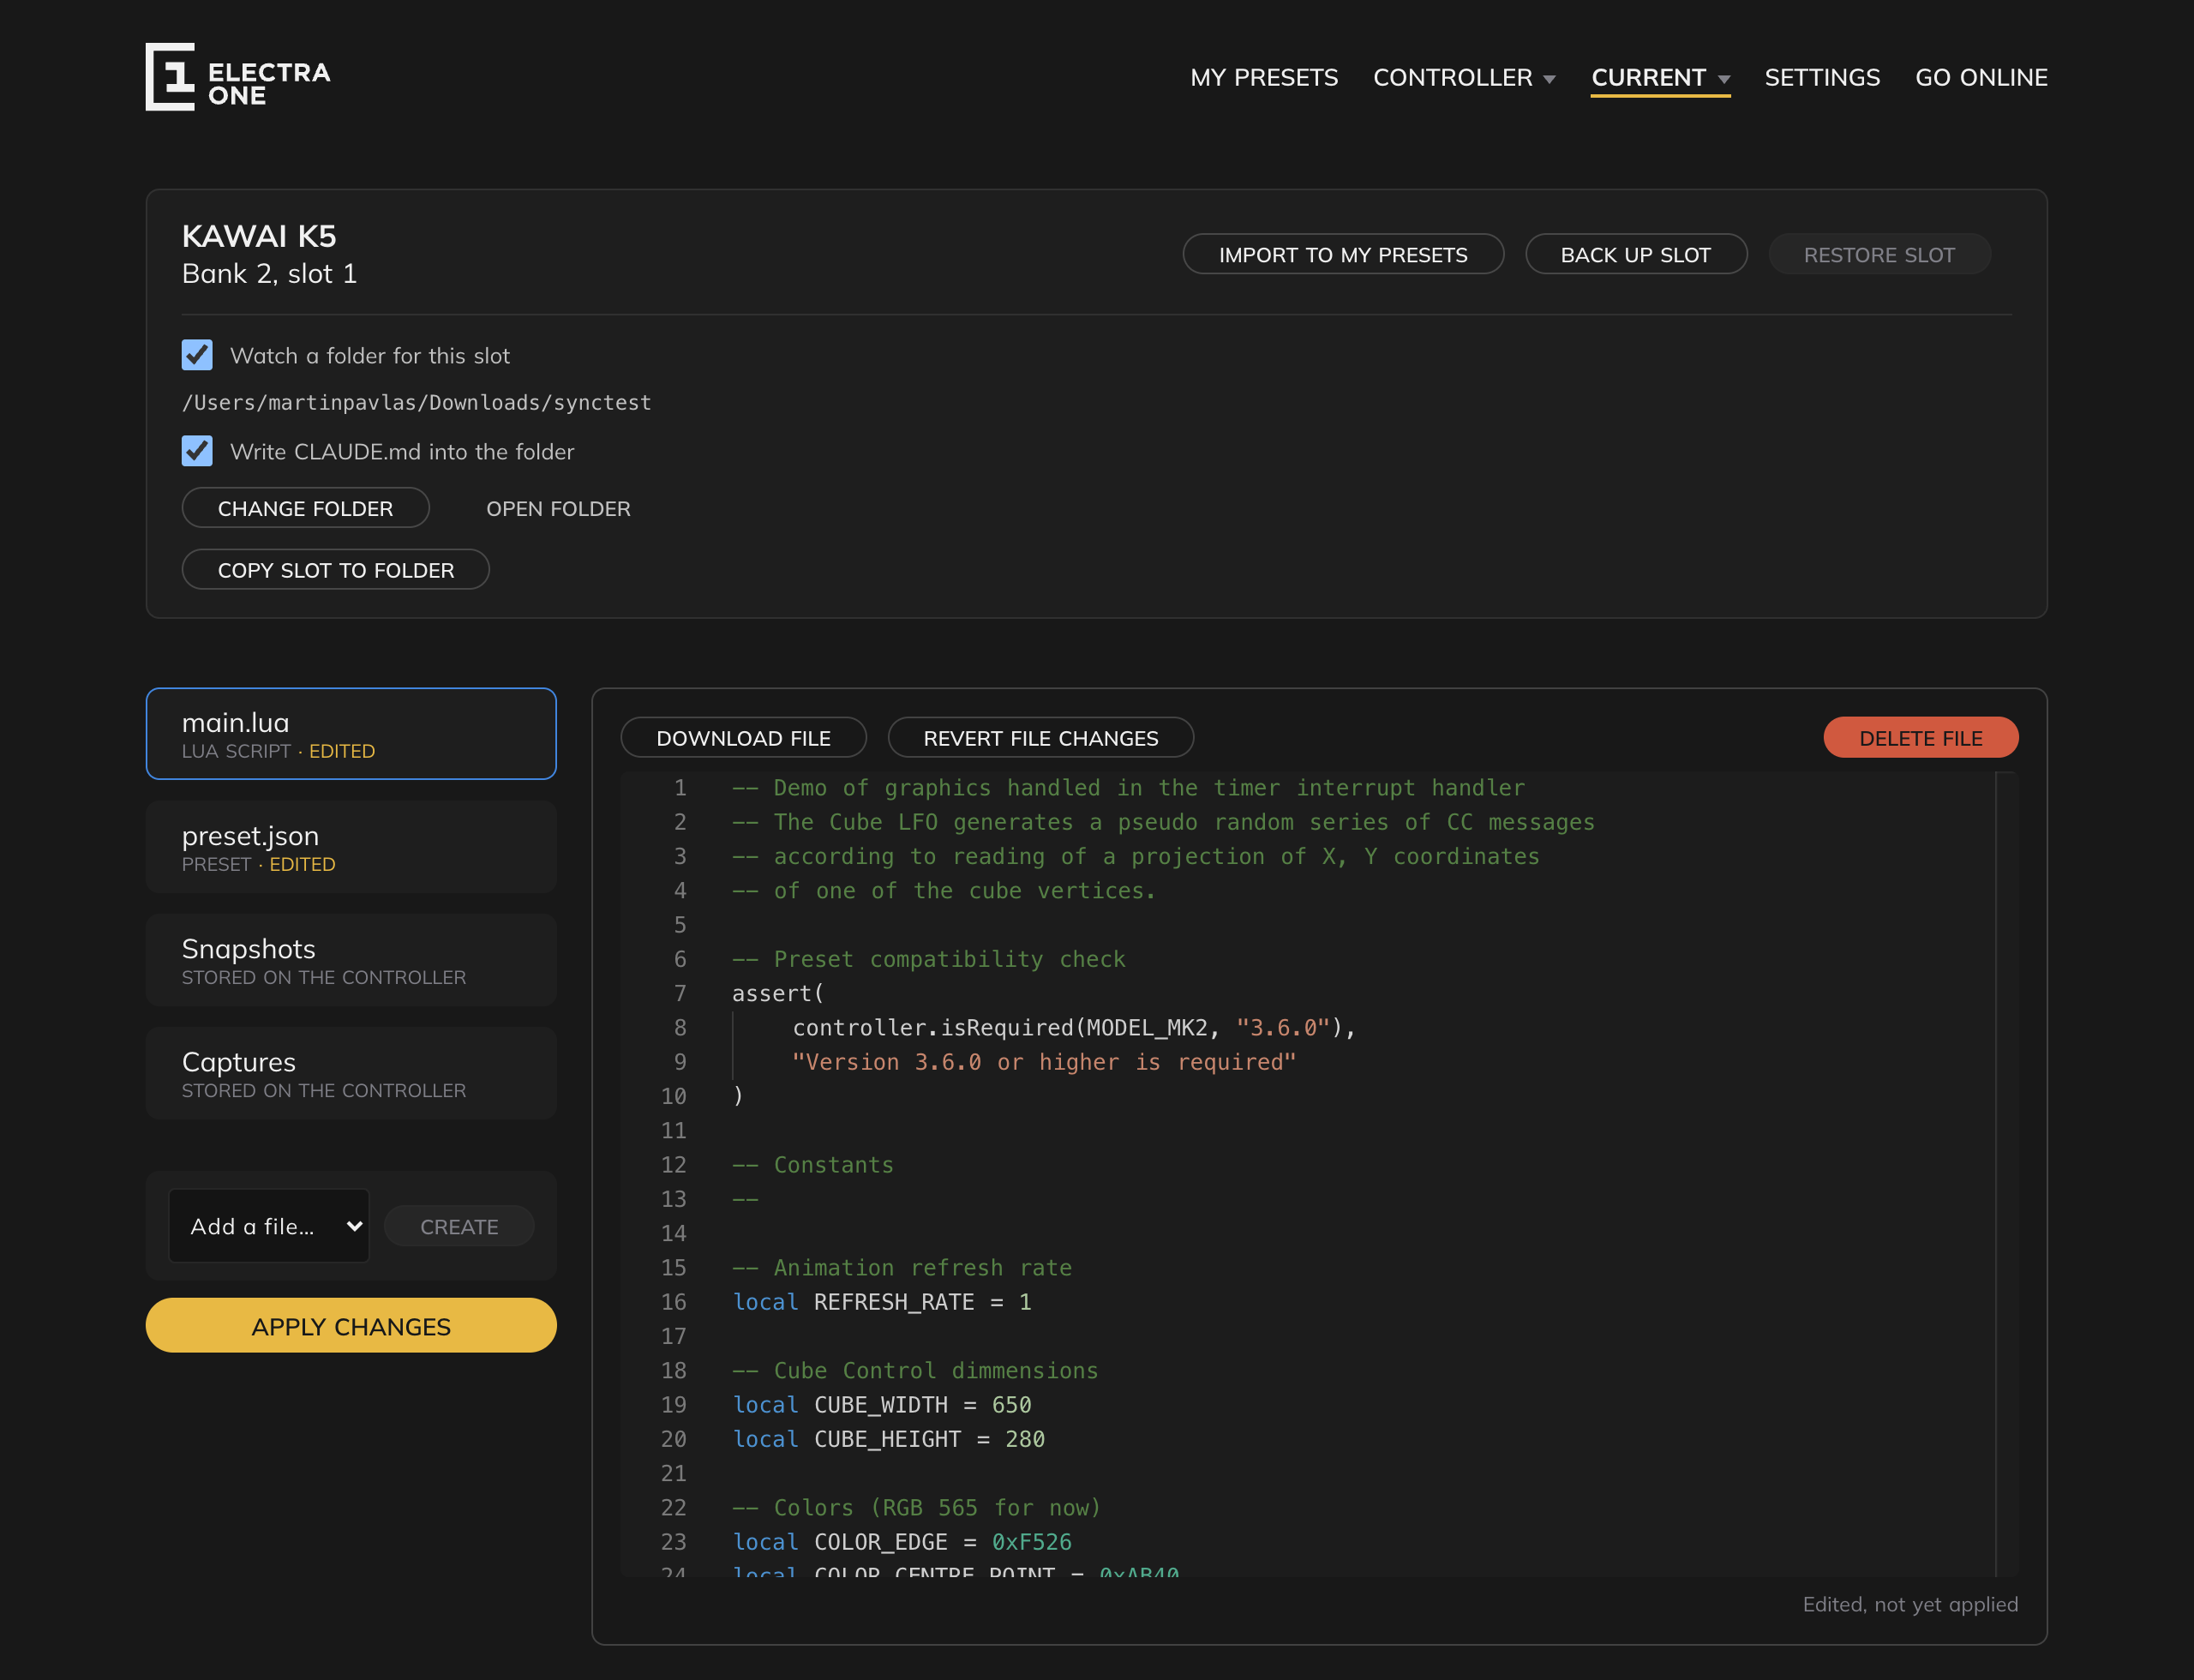Click OPEN FOLDER link
This screenshot has width=2194, height=1680.
(x=558, y=508)
